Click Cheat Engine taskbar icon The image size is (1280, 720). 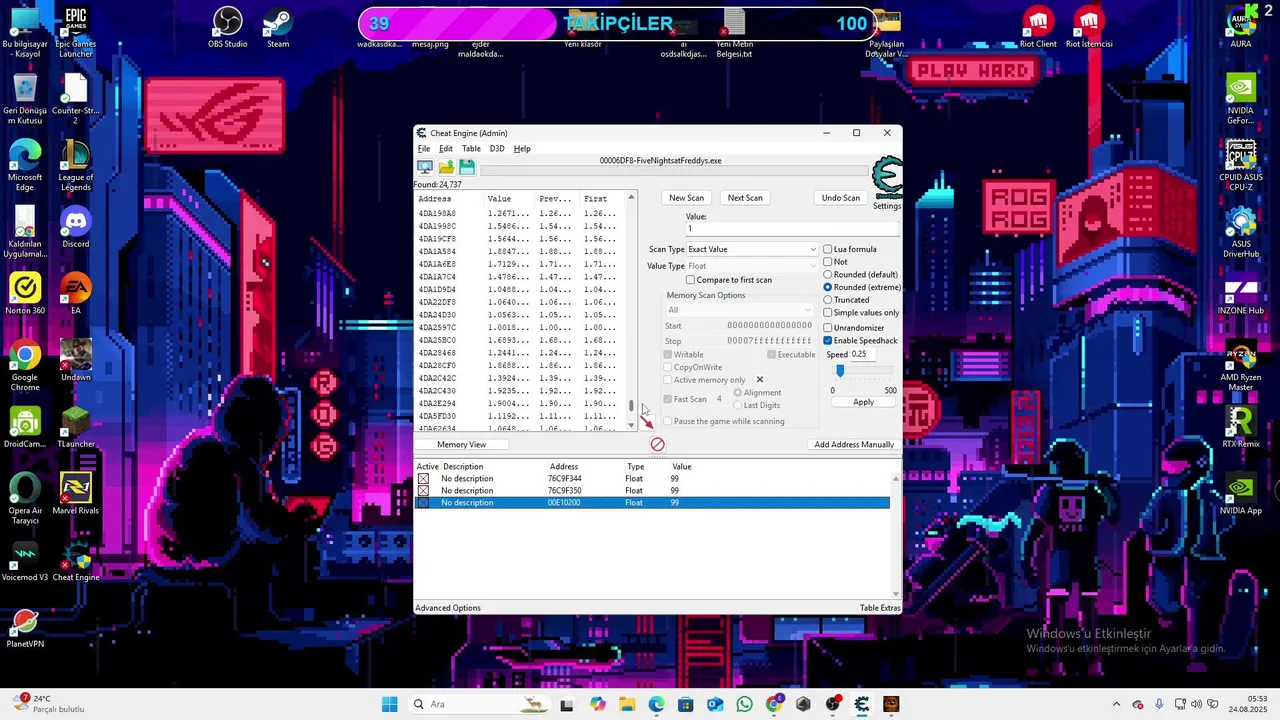(x=862, y=704)
